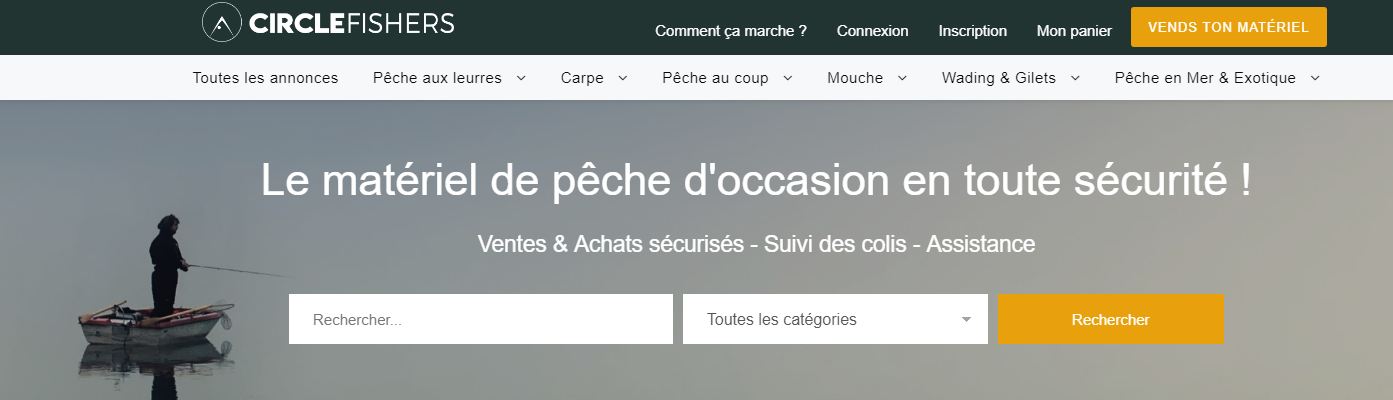This screenshot has width=1393, height=400.
Task: Open the Toutes les catégories dropdown
Action: coord(835,319)
